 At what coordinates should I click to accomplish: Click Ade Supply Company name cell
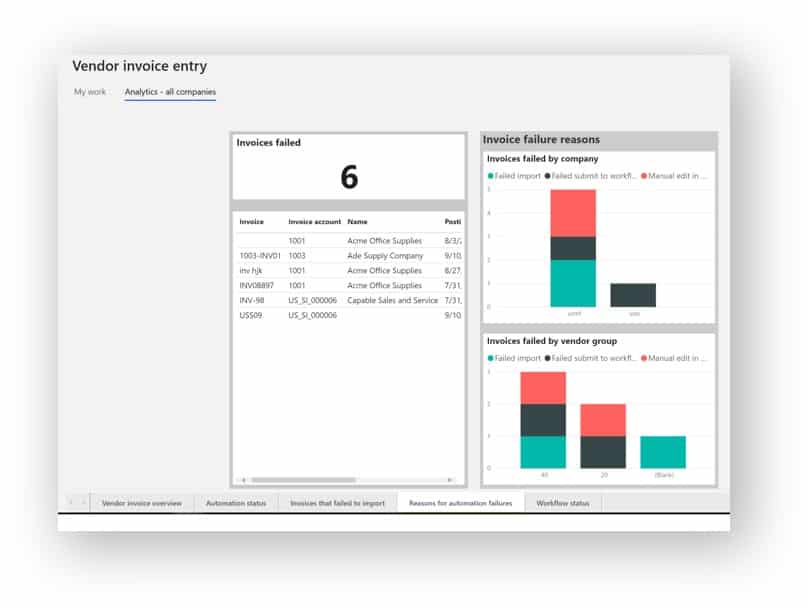click(x=385, y=255)
